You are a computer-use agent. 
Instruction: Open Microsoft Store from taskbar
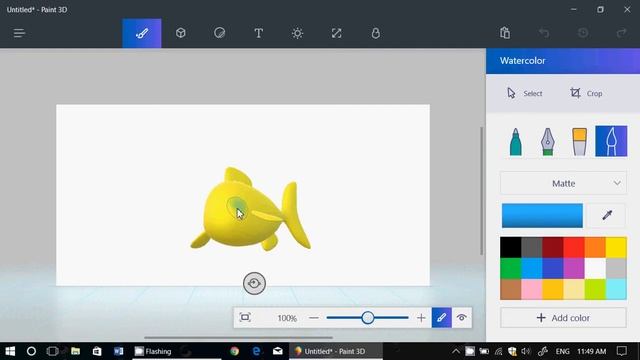97,351
